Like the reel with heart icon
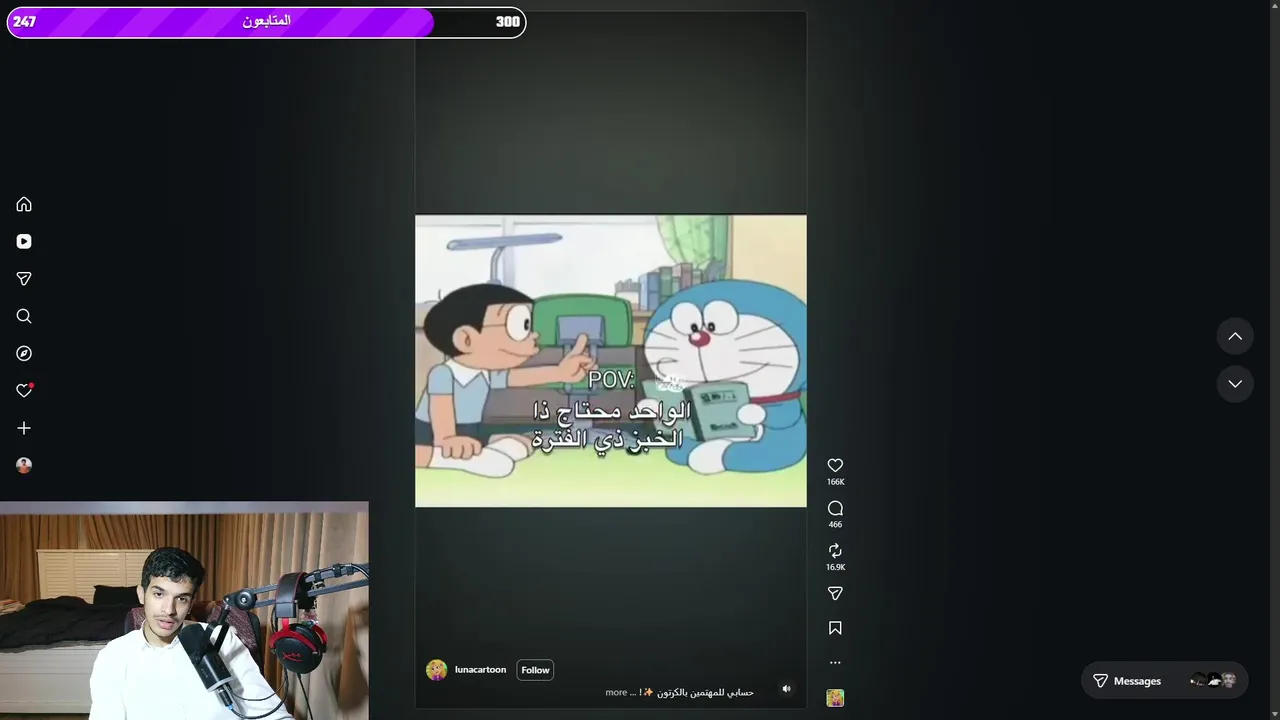Viewport: 1280px width, 720px height. (x=835, y=465)
